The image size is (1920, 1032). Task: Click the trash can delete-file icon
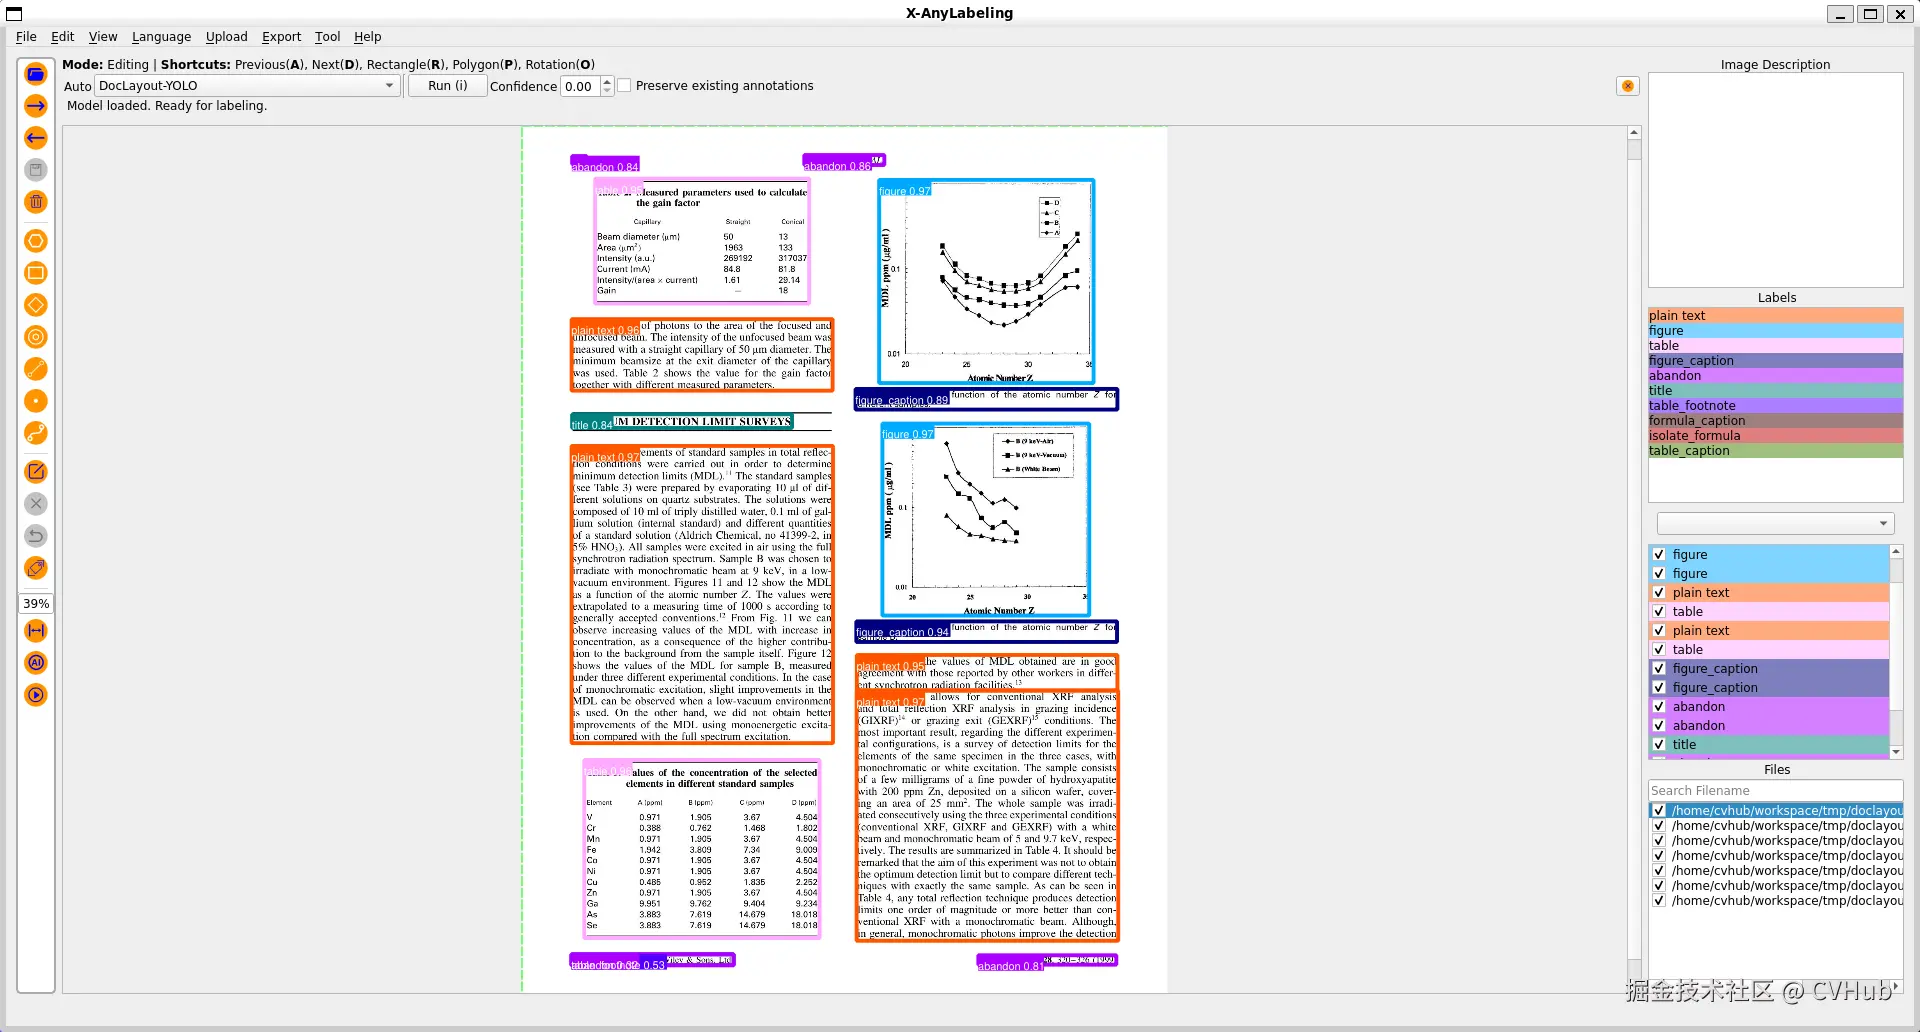click(36, 202)
